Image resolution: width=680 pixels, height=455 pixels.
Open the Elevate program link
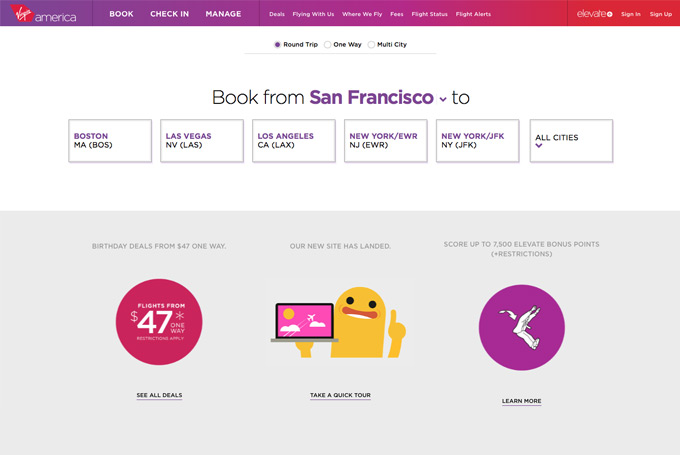(594, 14)
